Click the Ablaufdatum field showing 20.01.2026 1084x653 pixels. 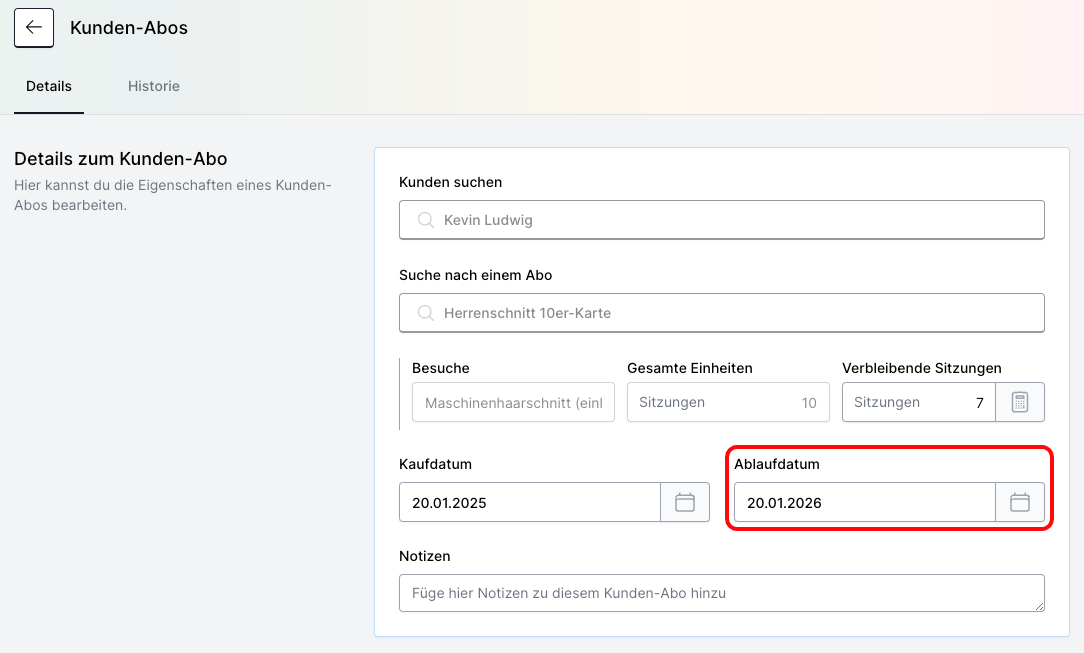pos(864,502)
